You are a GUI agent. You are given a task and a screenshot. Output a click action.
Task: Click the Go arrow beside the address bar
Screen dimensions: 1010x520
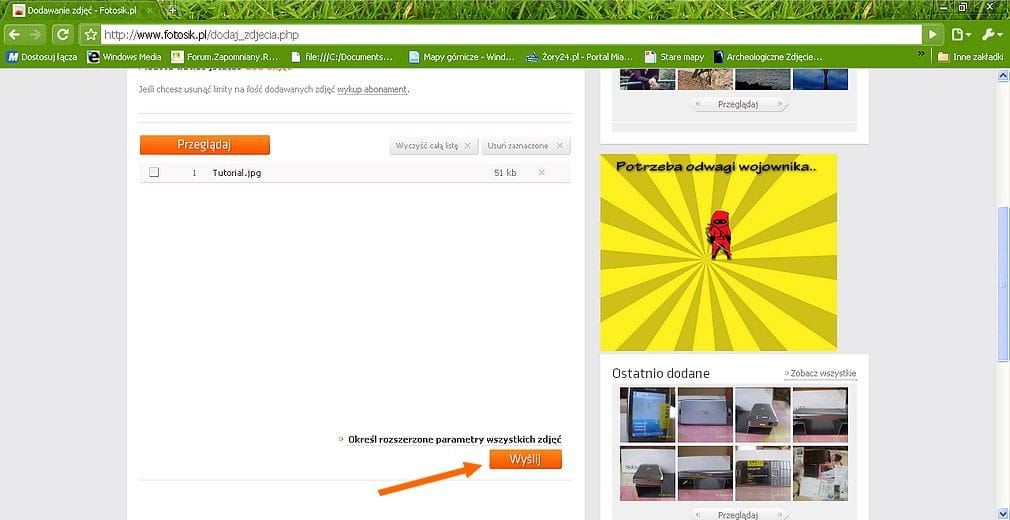[932, 34]
